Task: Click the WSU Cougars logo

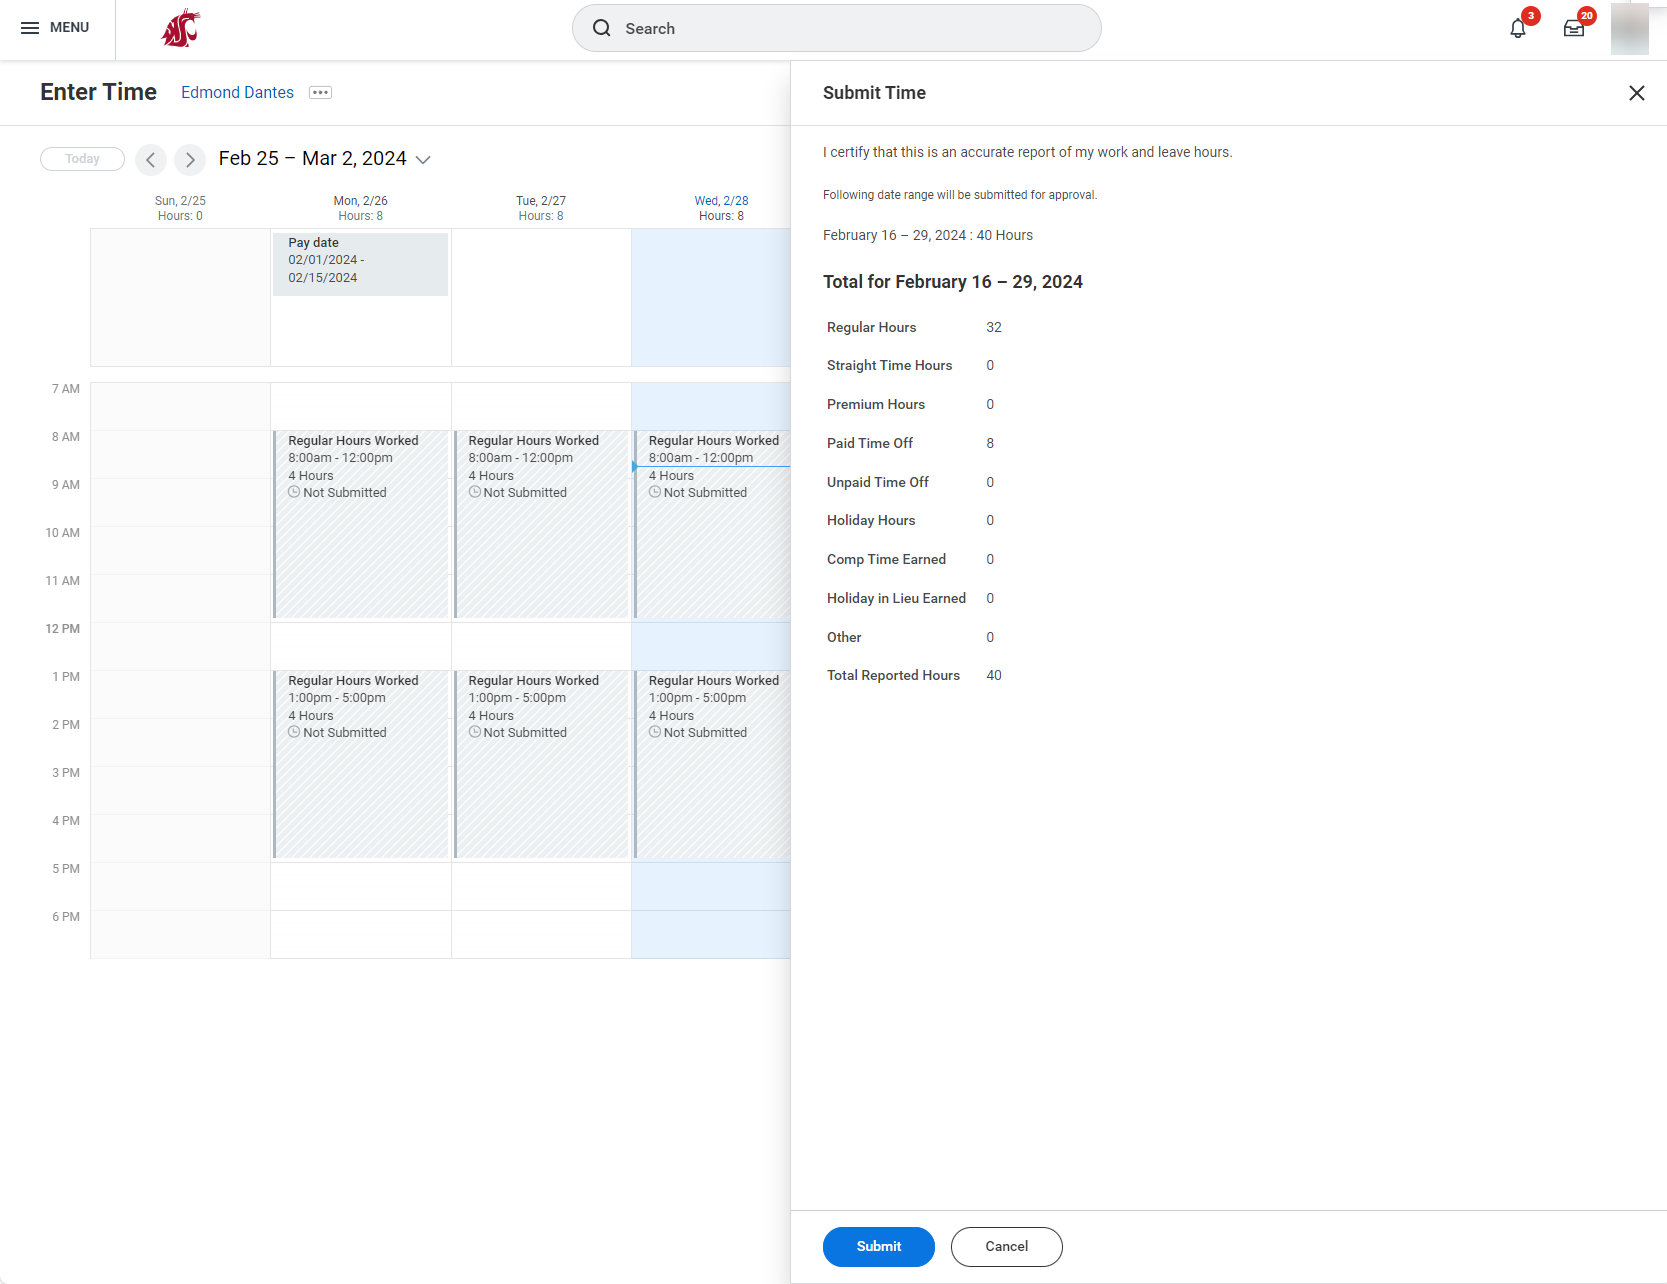Action: (178, 28)
